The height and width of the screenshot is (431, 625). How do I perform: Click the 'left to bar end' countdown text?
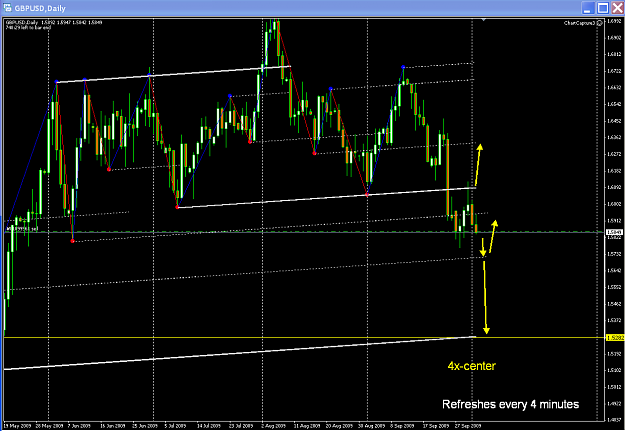tap(28, 27)
